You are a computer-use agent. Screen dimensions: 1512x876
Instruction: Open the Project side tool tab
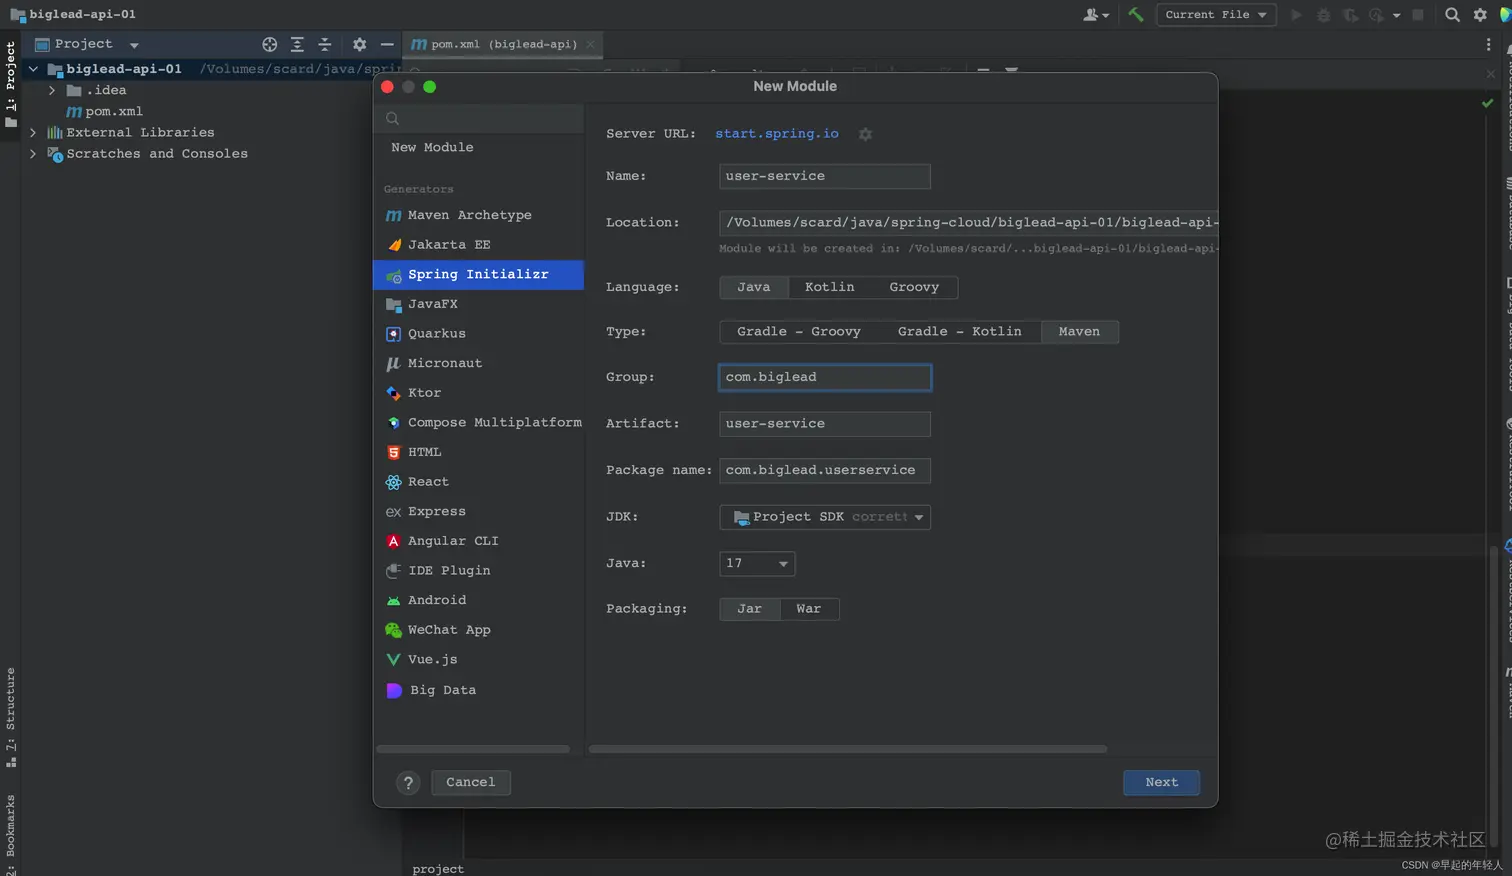point(11,84)
